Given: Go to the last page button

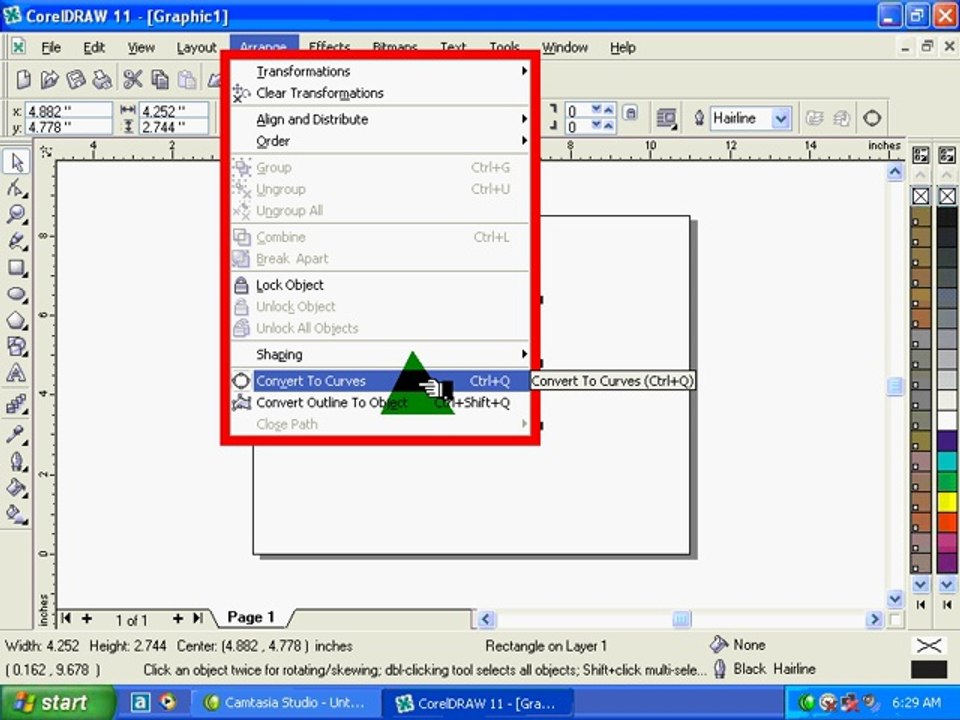Looking at the screenshot, I should coord(198,618).
